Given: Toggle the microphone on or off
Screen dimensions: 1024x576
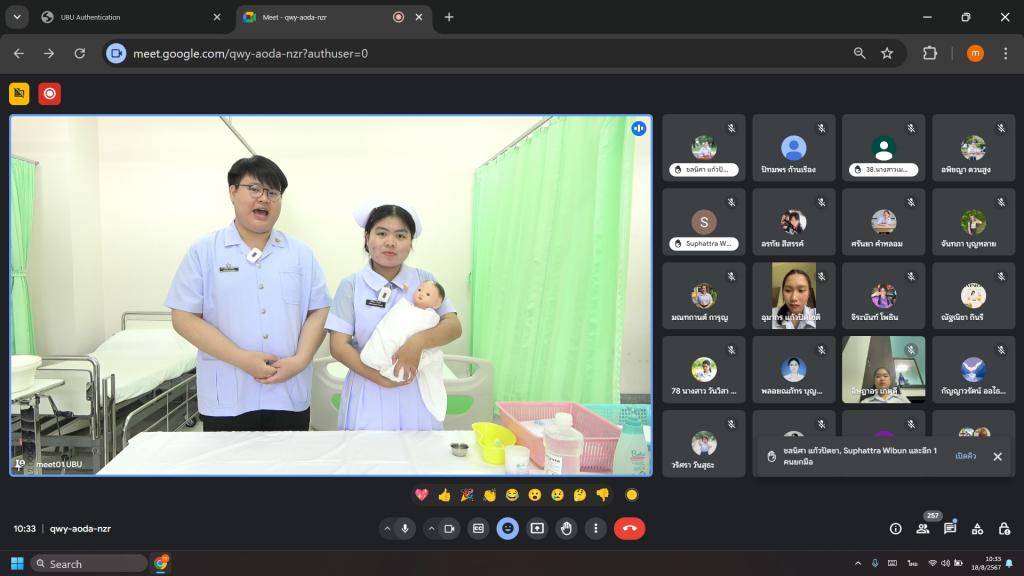Looking at the screenshot, I should [406, 528].
